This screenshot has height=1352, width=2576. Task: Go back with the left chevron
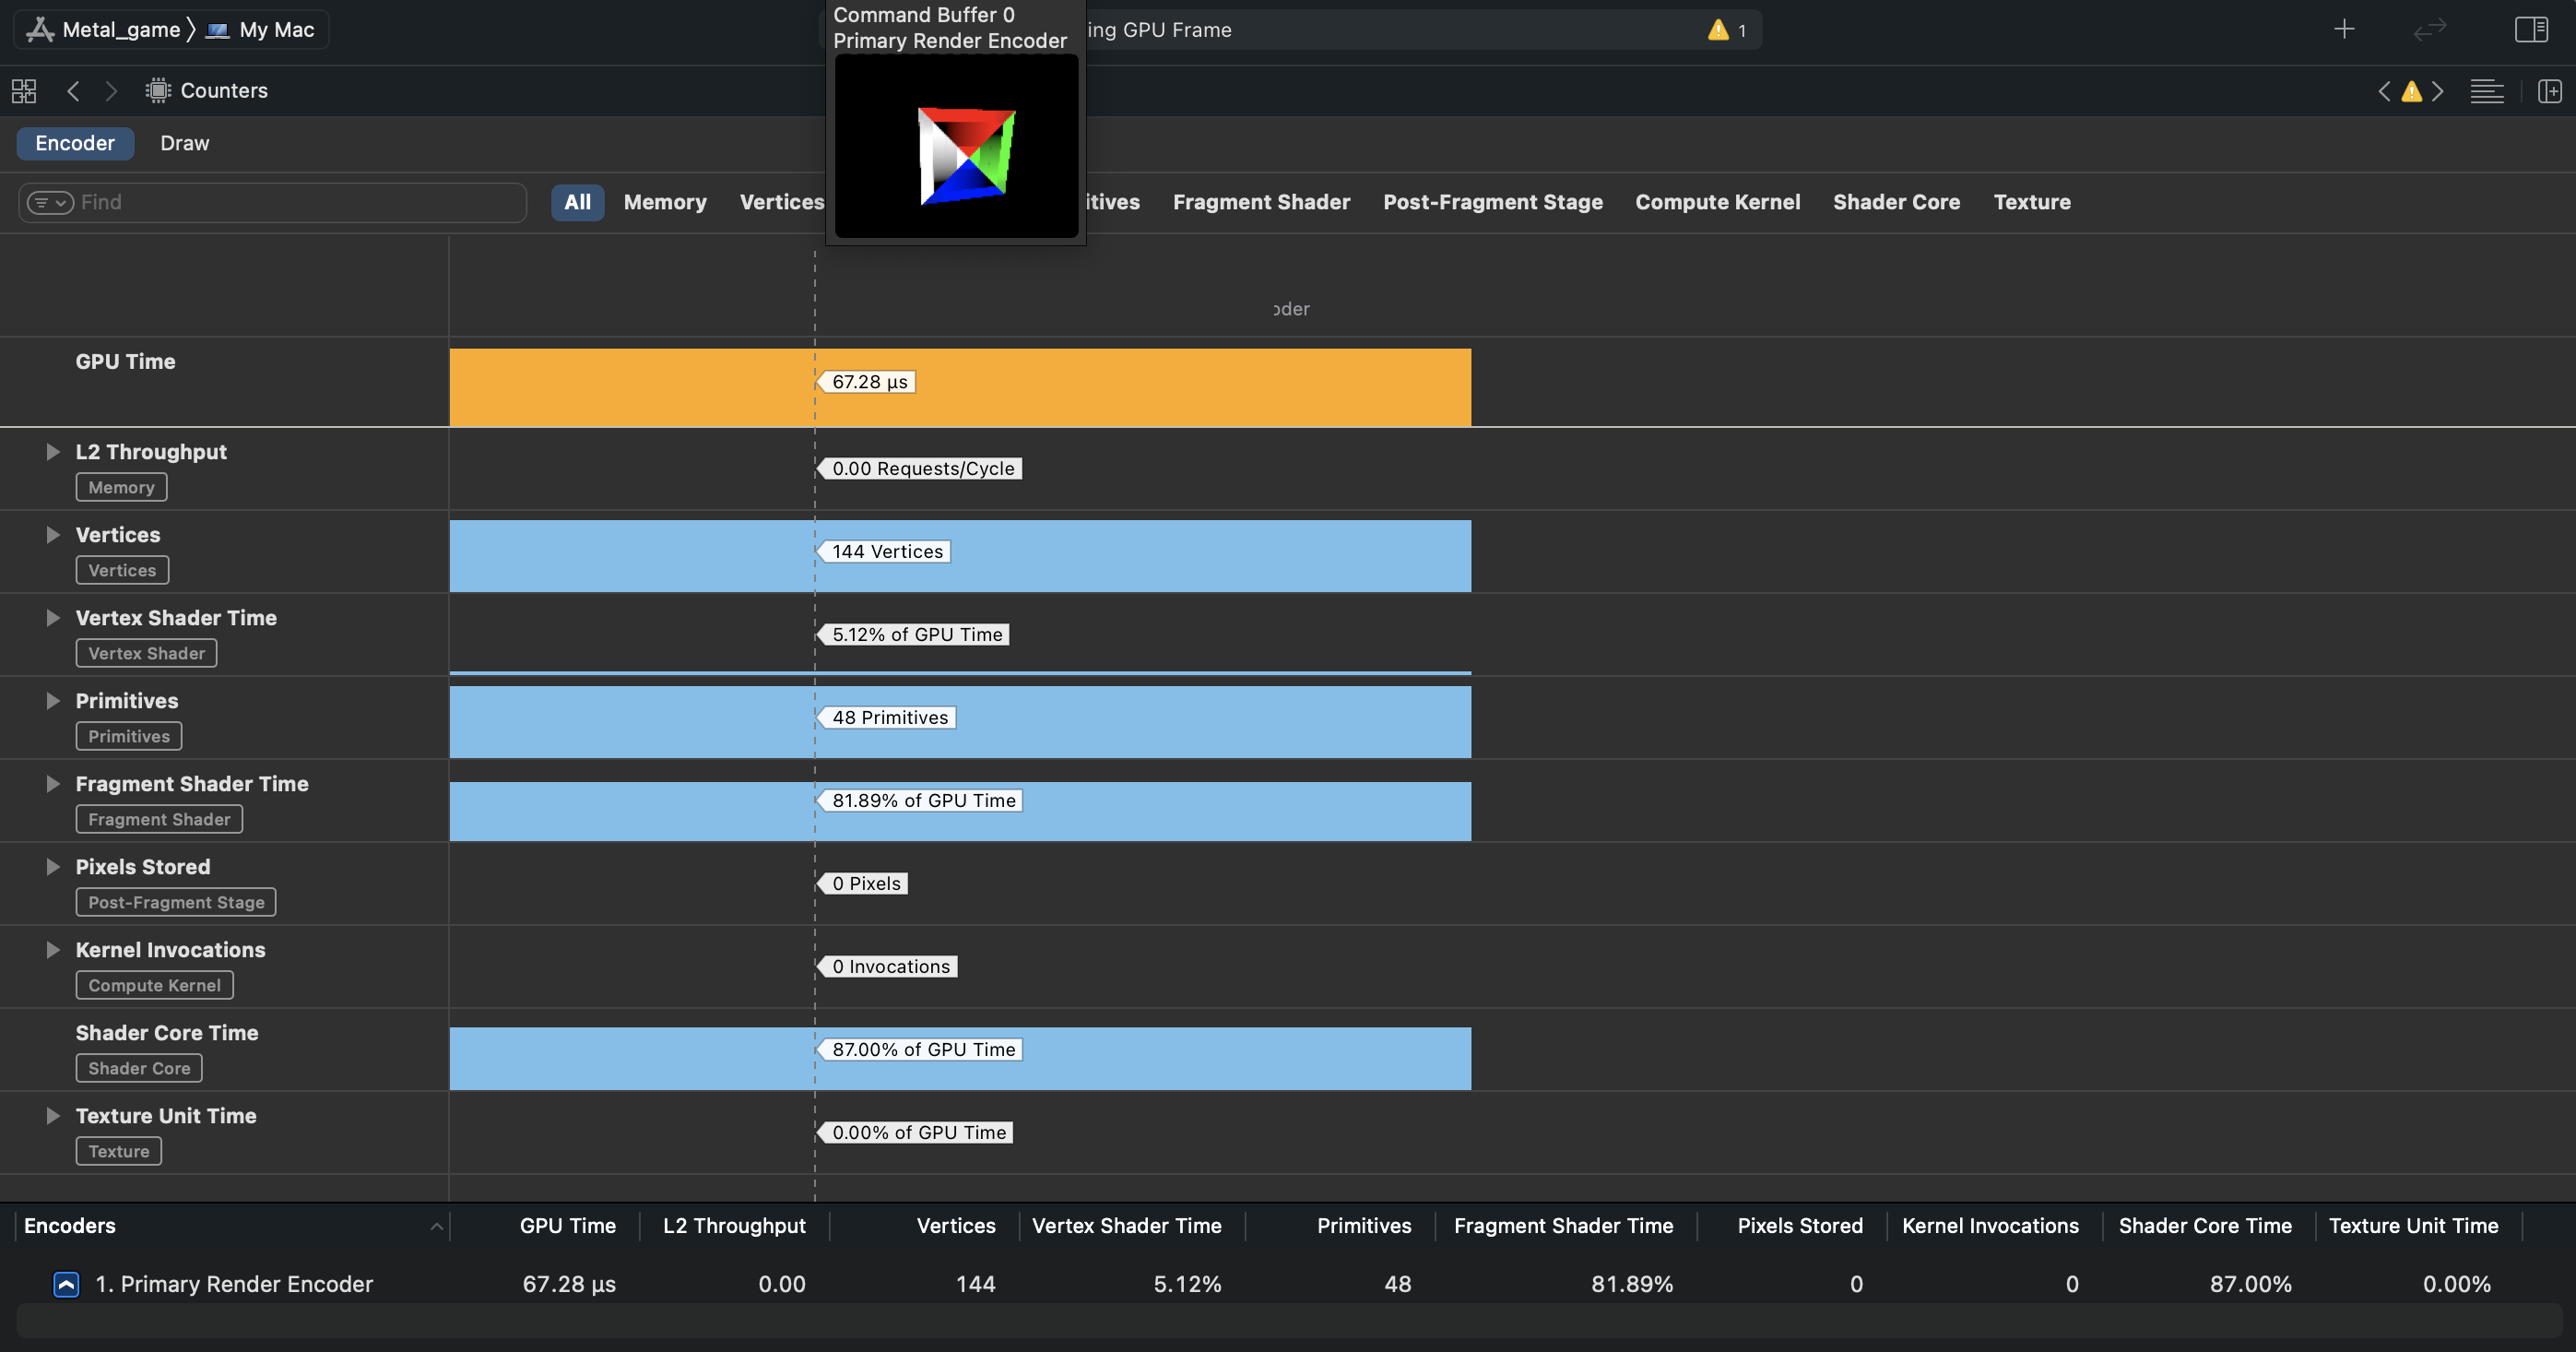pyautogui.click(x=73, y=91)
